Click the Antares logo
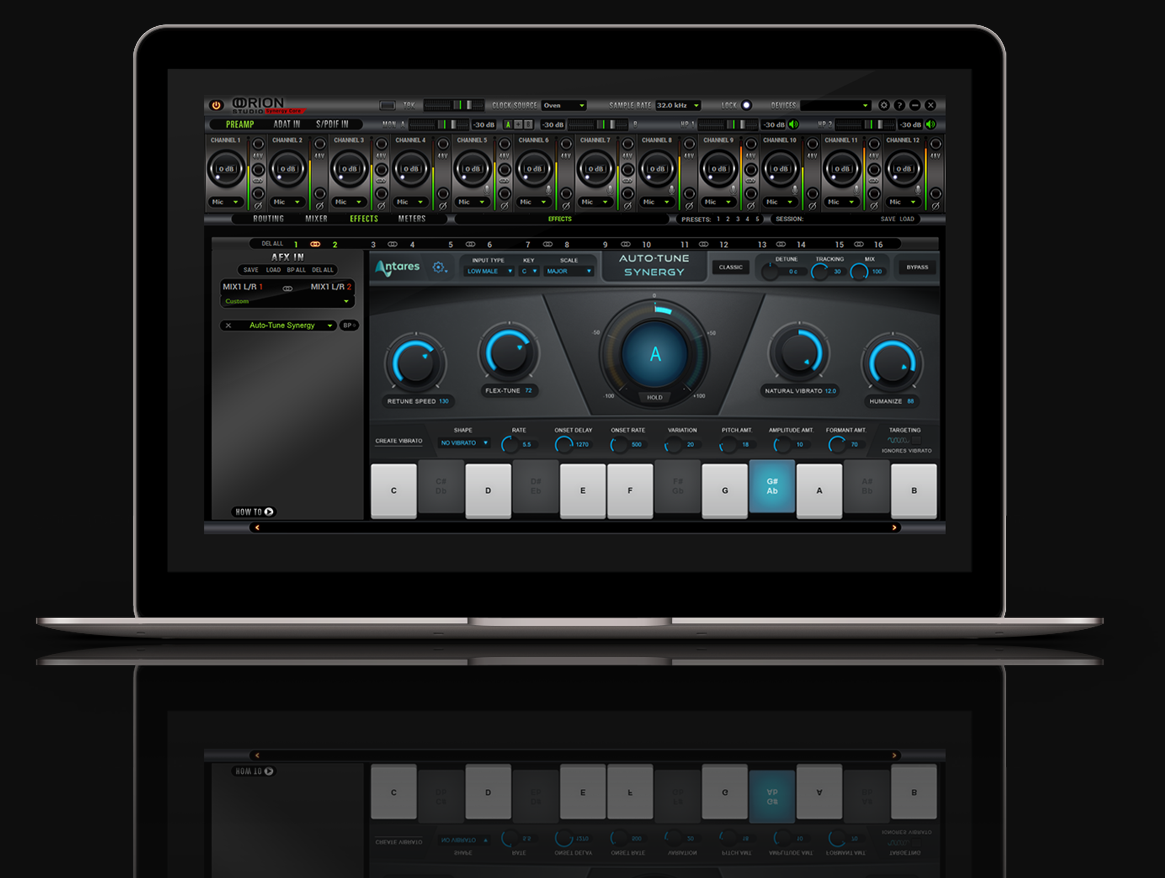Viewport: 1165px width, 878px height. (398, 267)
